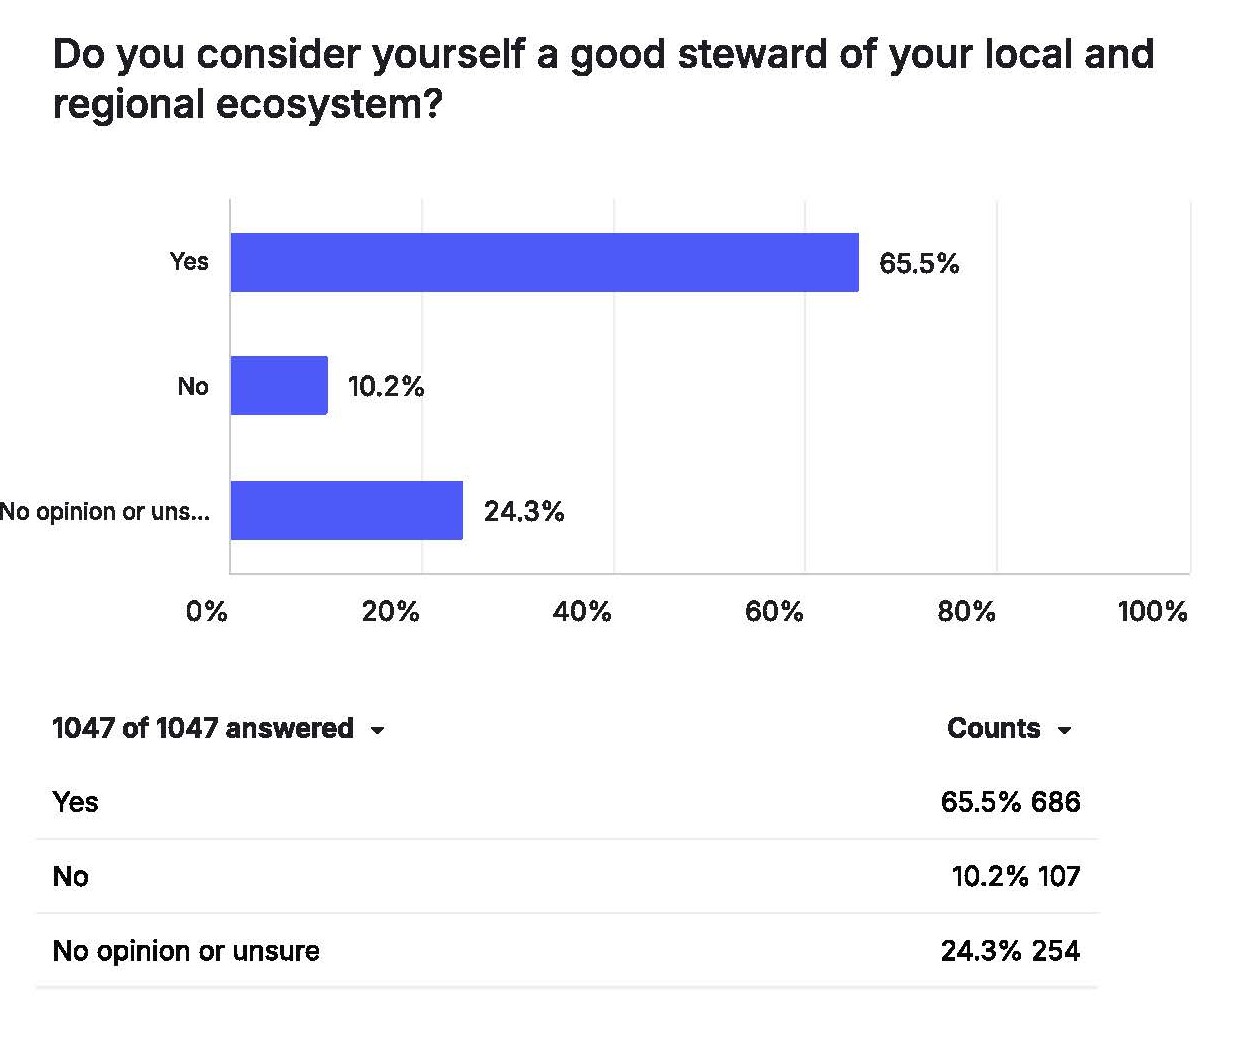Click the blue Yes bar in chart

[544, 262]
